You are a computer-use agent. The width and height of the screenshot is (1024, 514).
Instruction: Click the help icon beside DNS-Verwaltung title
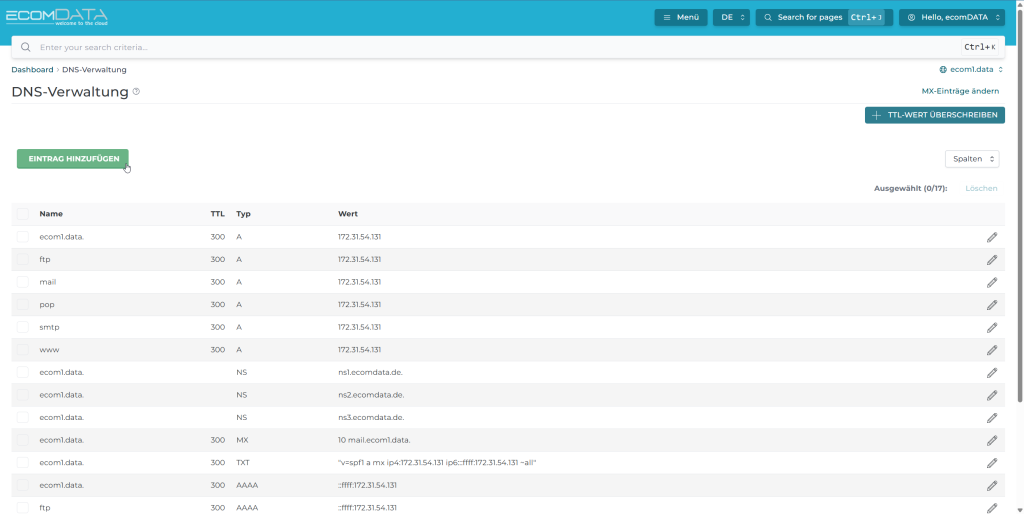coord(136,92)
